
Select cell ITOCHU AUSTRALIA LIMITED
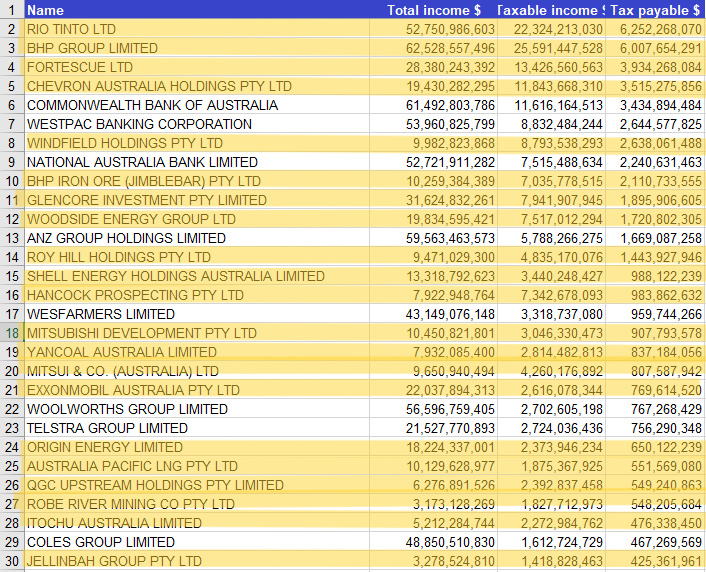[197, 523]
